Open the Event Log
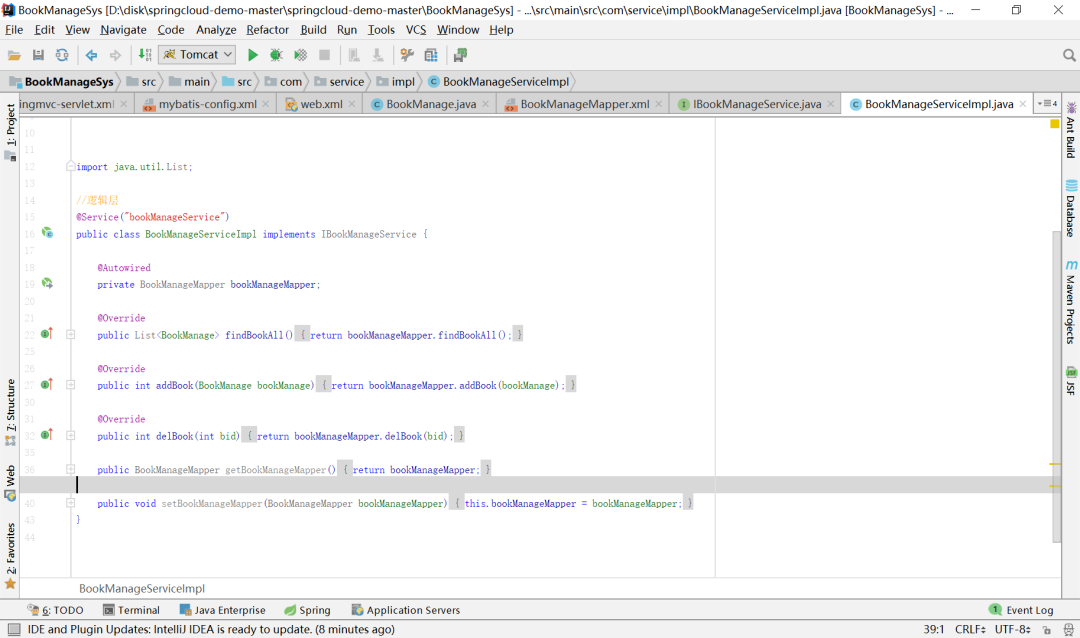The image size is (1080, 638). [x=1021, y=610]
